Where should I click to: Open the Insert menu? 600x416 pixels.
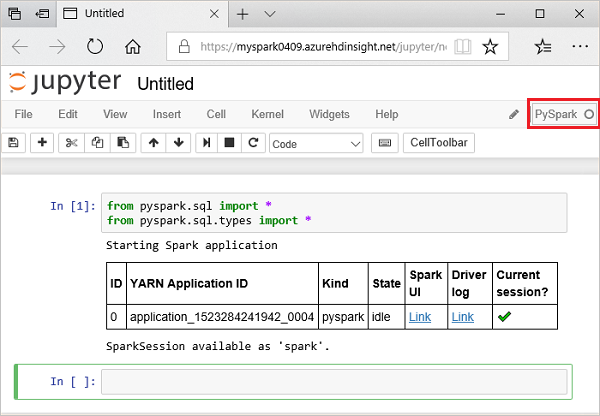167,114
